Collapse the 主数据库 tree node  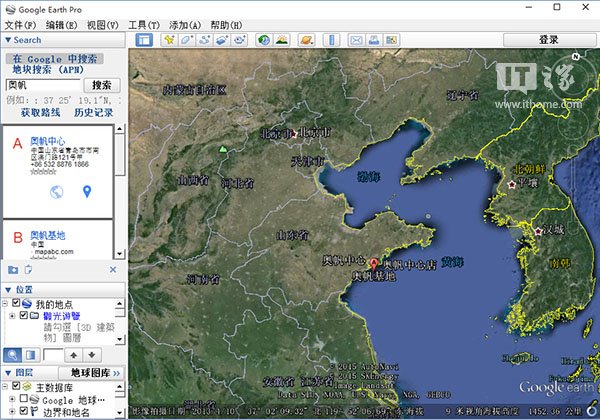(5, 387)
